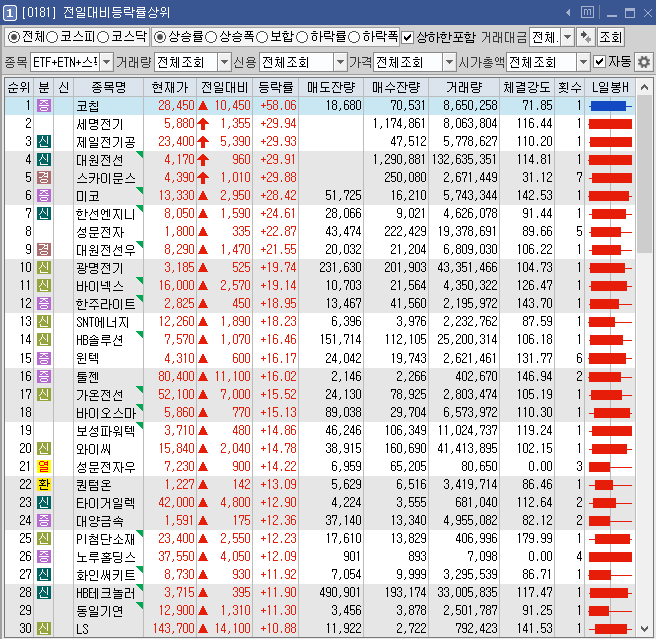Select the 동일기연 stock name
Screen dimensions: 656x639
click(x=100, y=611)
